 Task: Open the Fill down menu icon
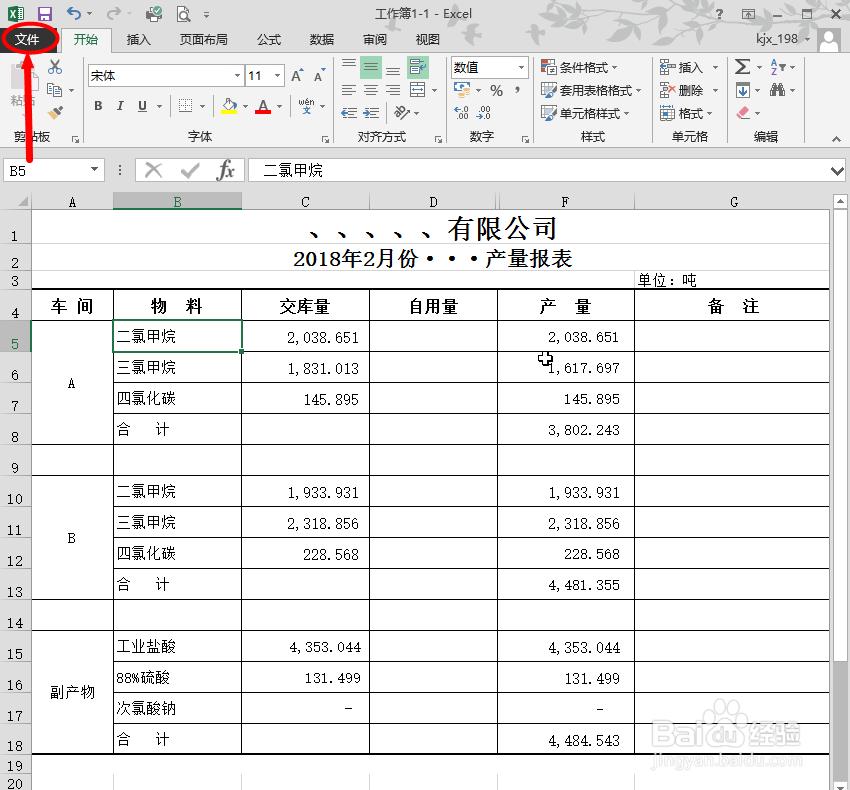click(x=743, y=90)
